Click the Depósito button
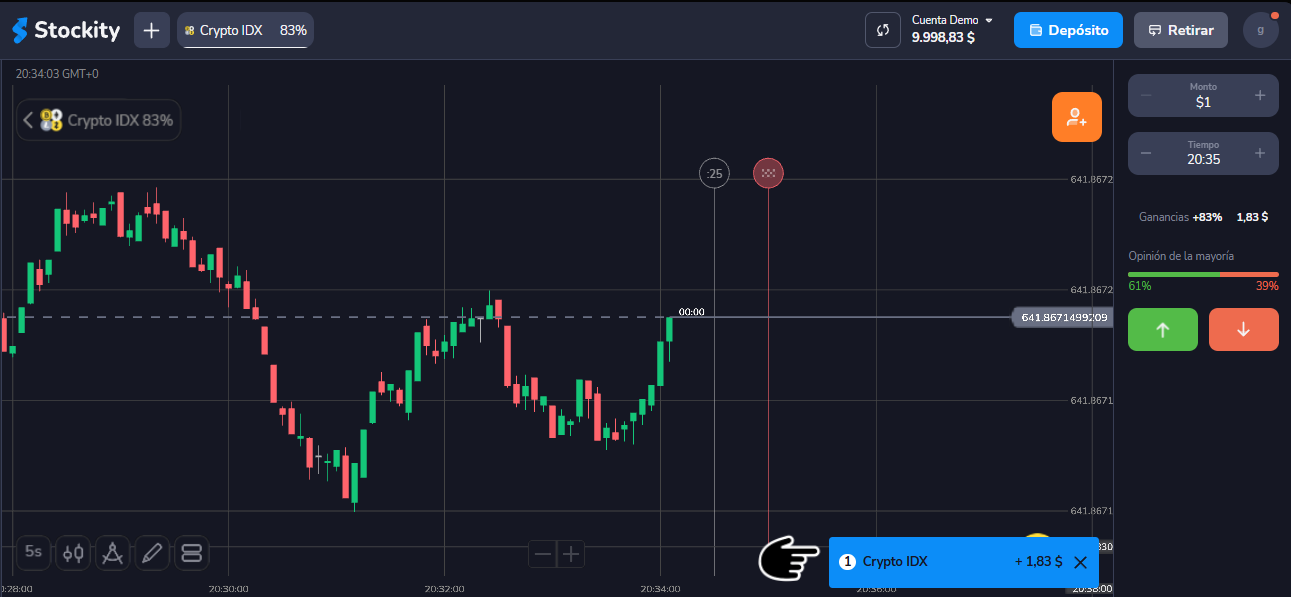The height and width of the screenshot is (597, 1291). (x=1068, y=30)
